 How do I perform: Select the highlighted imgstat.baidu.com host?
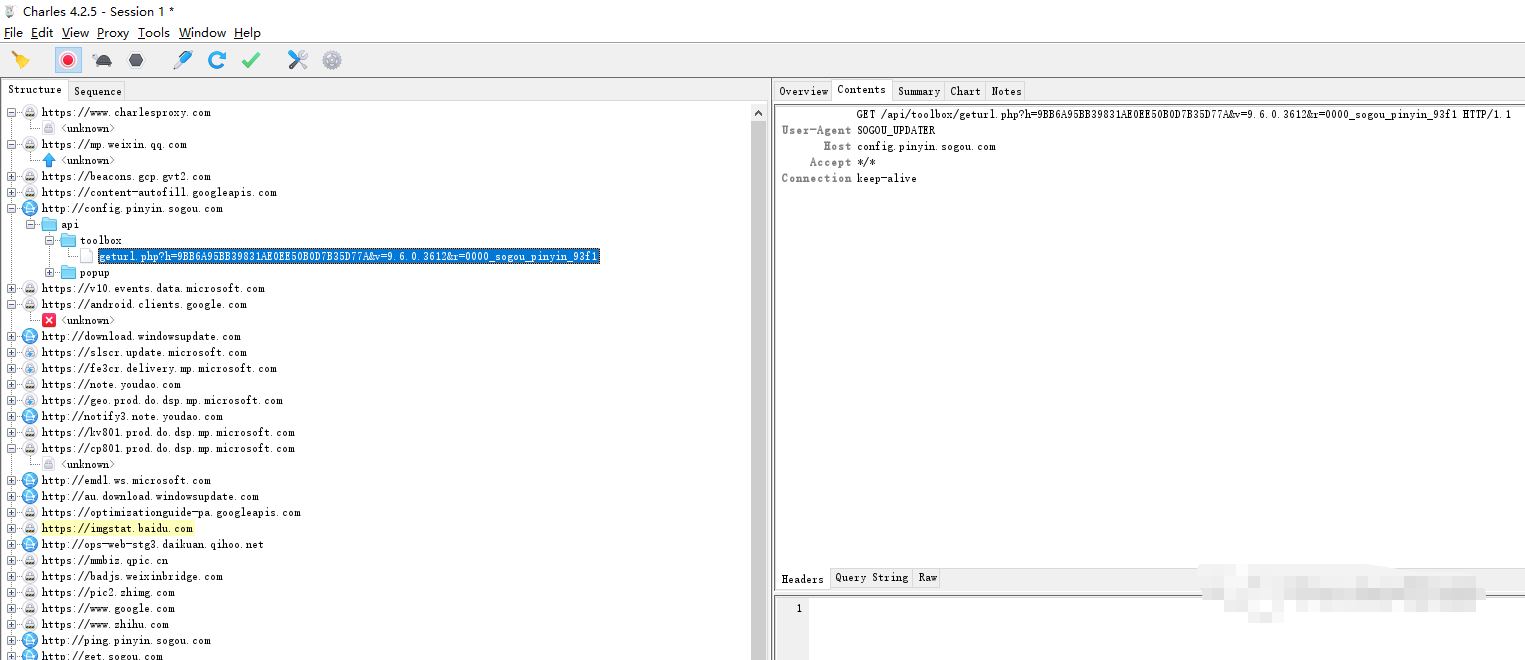[x=117, y=529]
